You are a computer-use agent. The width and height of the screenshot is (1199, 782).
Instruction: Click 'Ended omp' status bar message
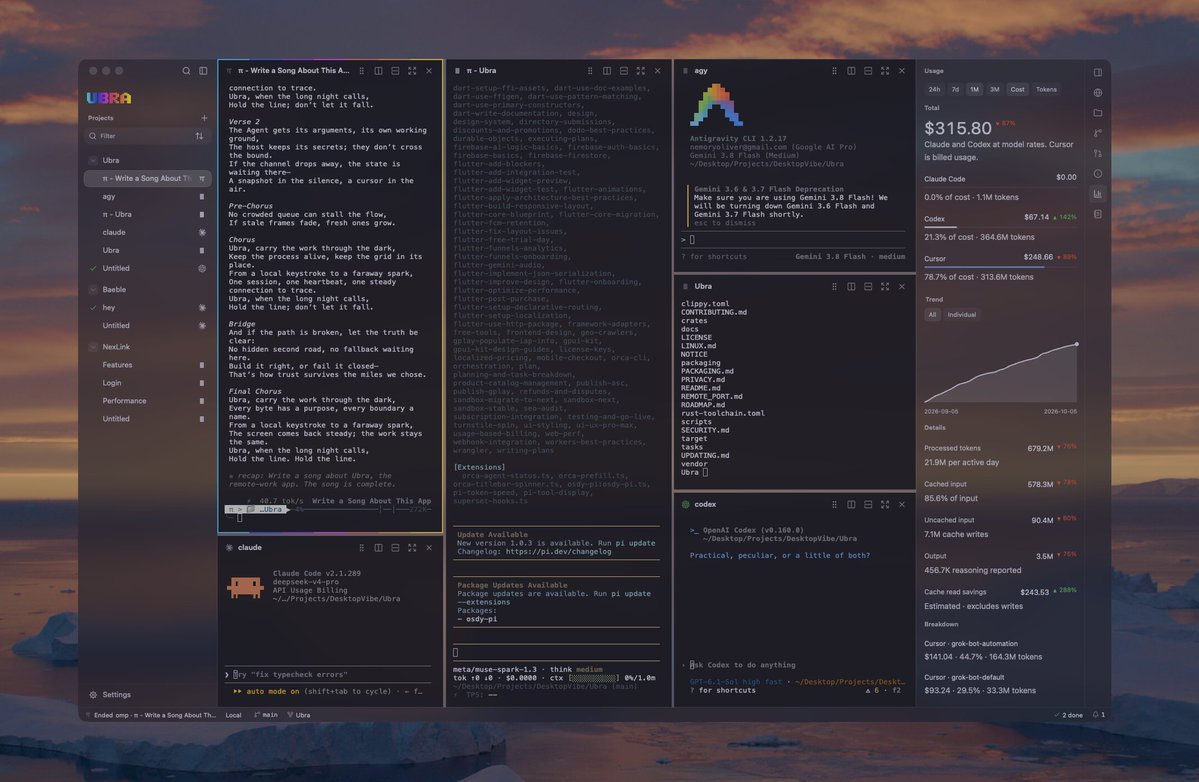(x=151, y=715)
